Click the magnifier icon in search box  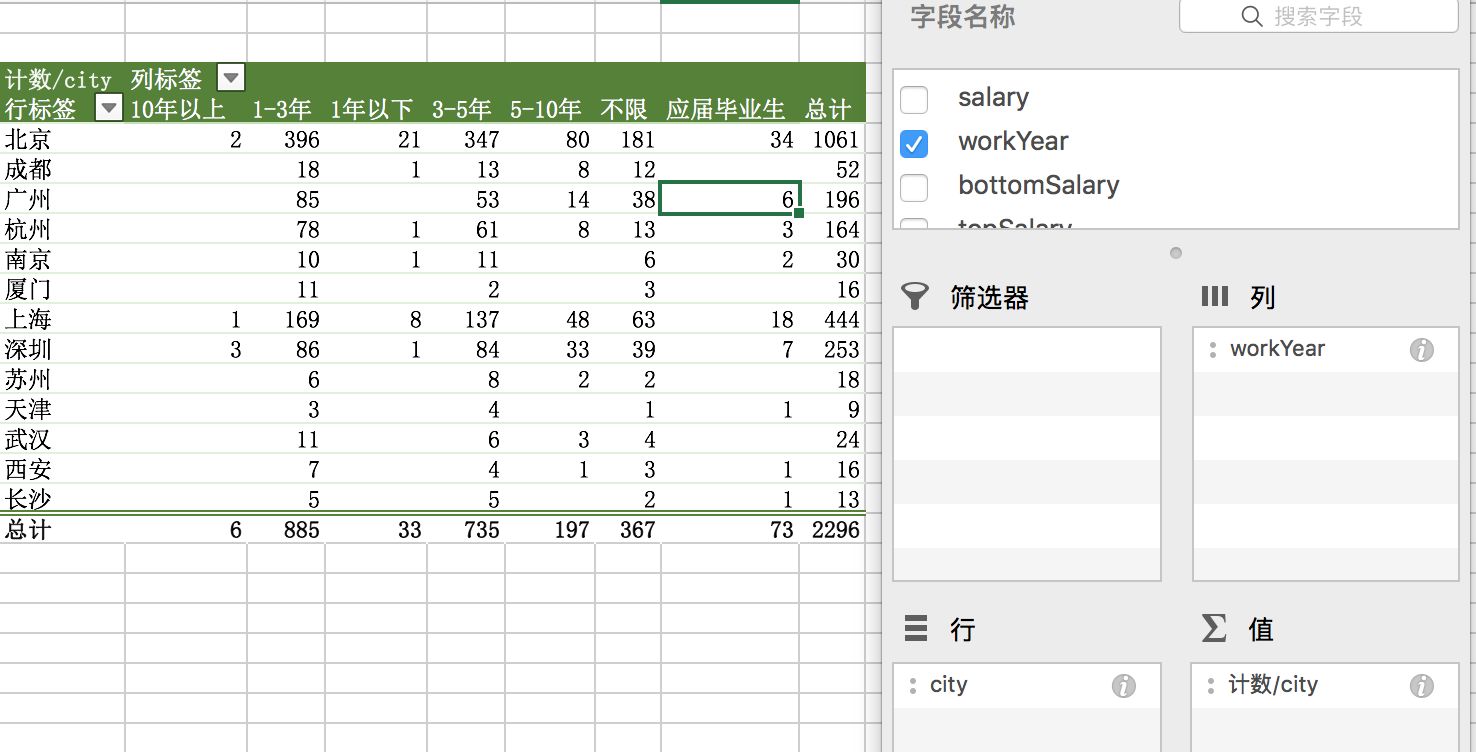pos(1251,16)
